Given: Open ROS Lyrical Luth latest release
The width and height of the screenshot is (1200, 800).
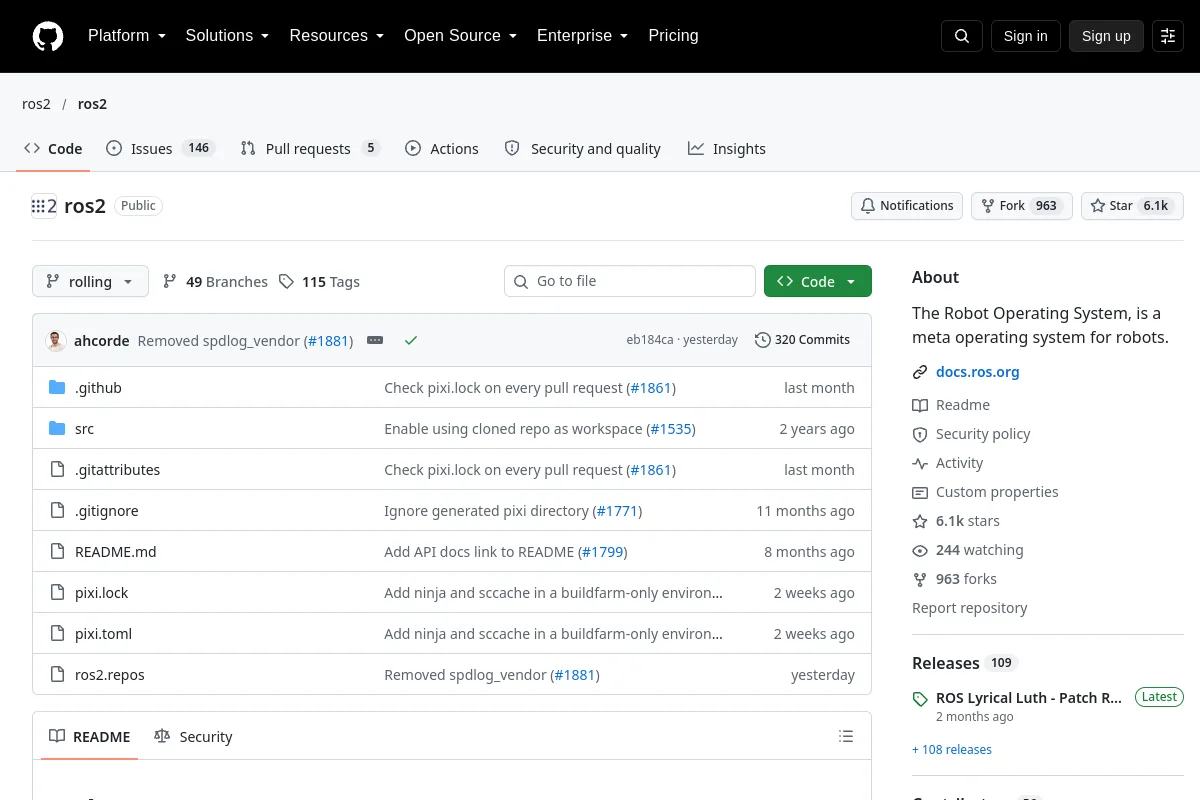Looking at the screenshot, I should [1028, 698].
